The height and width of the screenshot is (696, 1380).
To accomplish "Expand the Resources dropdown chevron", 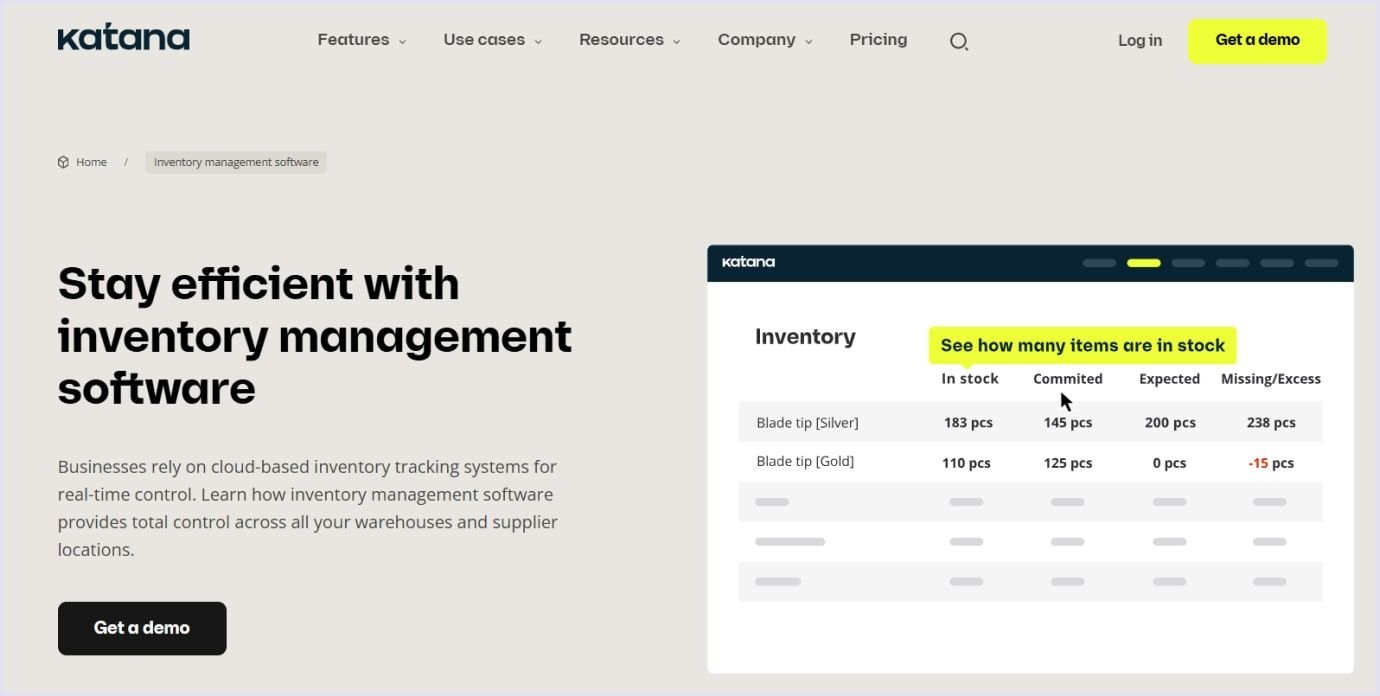I will 676,42.
